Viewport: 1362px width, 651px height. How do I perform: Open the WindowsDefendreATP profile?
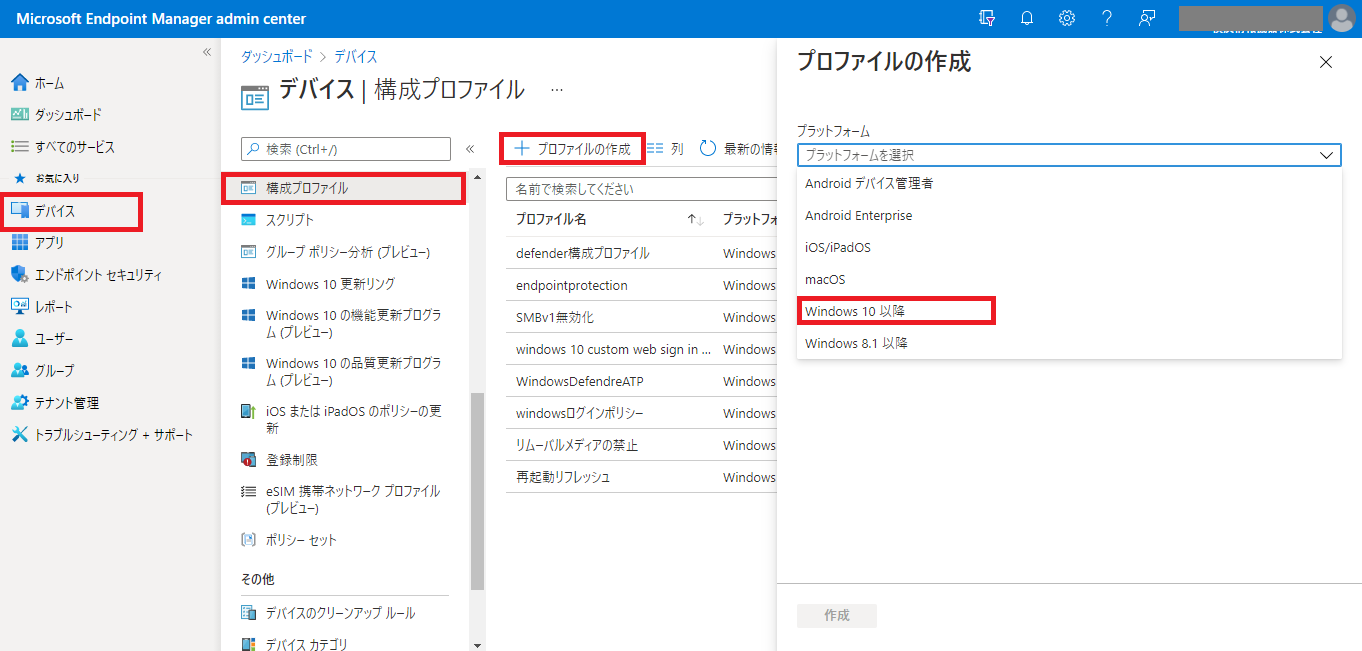[582, 381]
